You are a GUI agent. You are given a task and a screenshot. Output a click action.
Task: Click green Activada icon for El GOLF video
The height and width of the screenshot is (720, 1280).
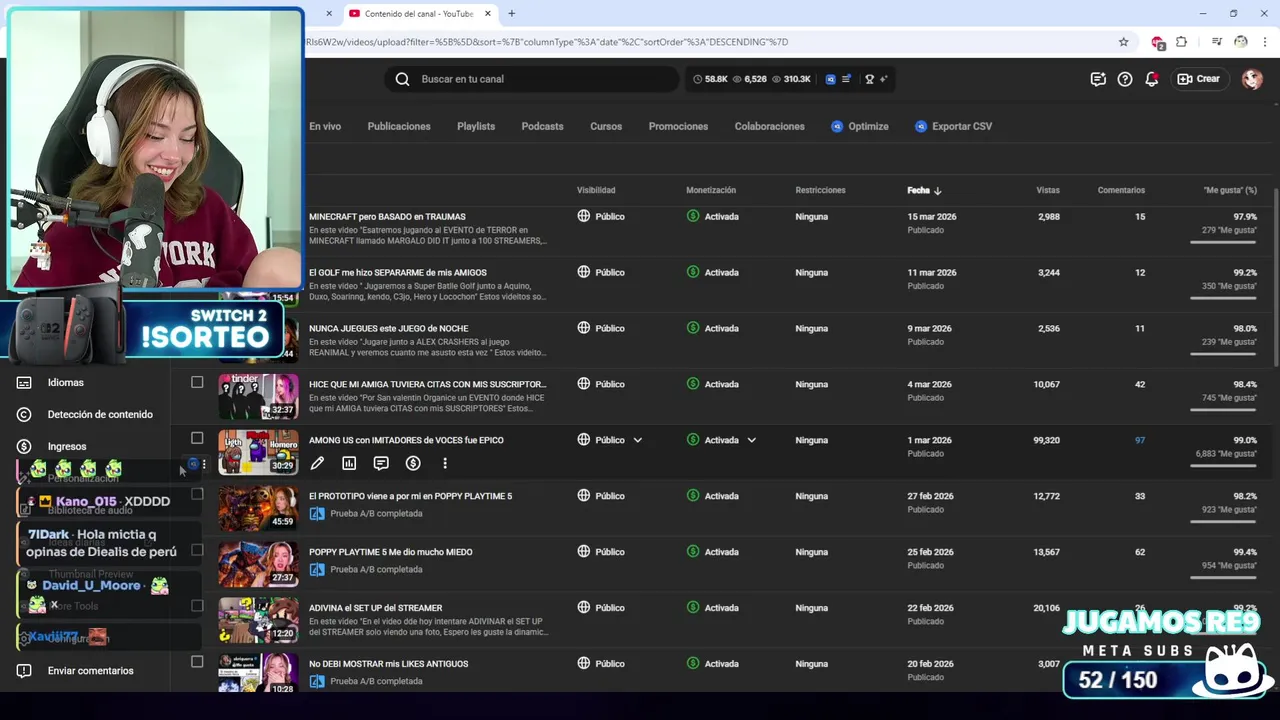point(693,272)
